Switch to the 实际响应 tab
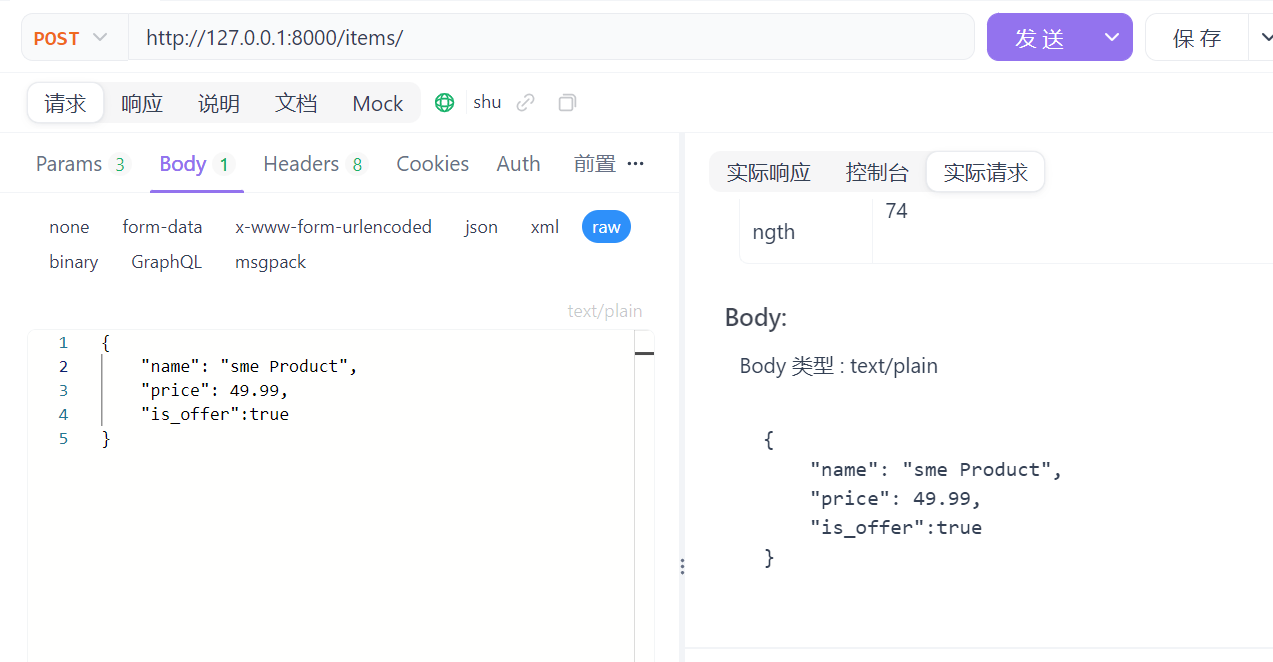Viewport: 1273px width, 662px height. 768,172
